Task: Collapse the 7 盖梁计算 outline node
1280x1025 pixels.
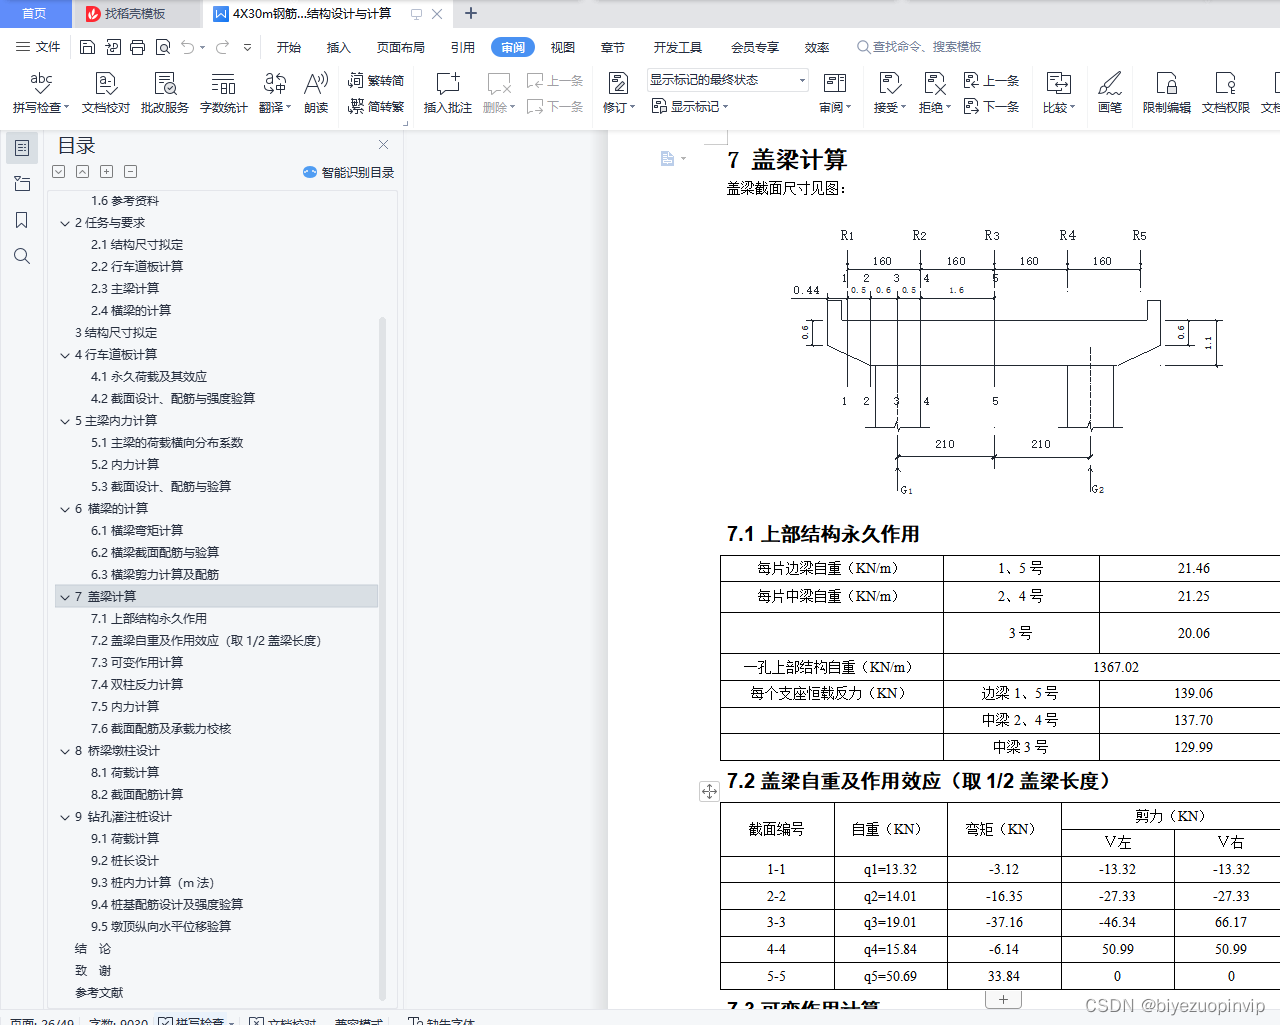Action: 65,597
